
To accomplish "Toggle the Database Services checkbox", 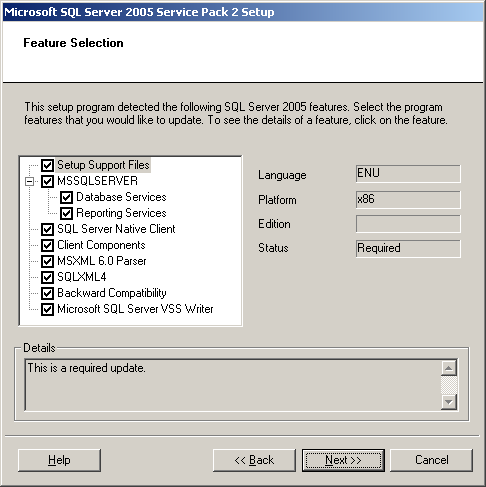I will [66, 197].
